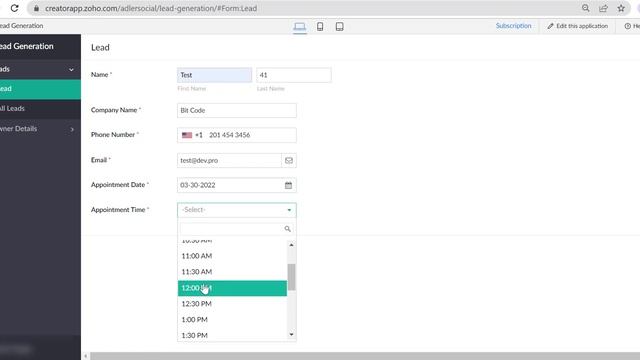Click the First Name field
The height and width of the screenshot is (360, 640).
coord(214,75)
